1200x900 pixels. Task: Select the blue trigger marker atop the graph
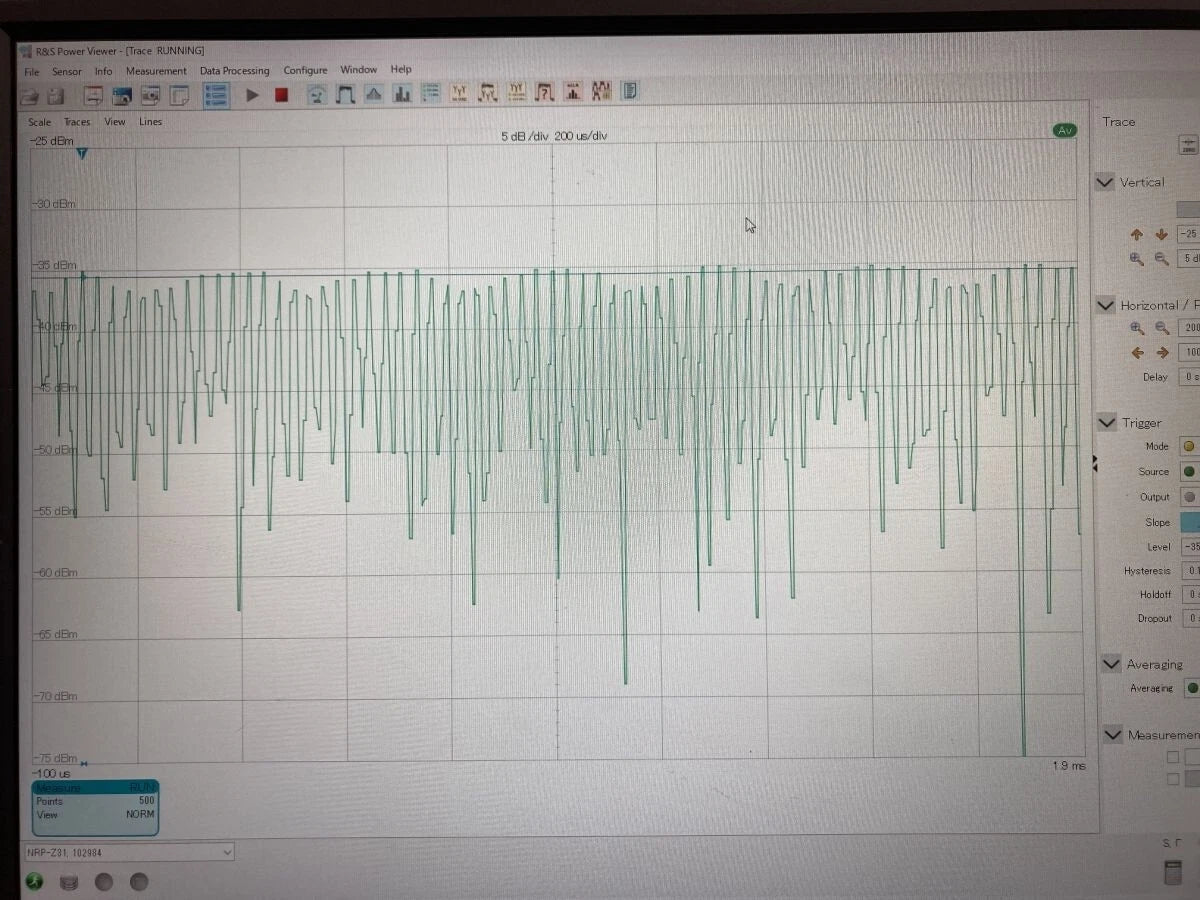(82, 153)
